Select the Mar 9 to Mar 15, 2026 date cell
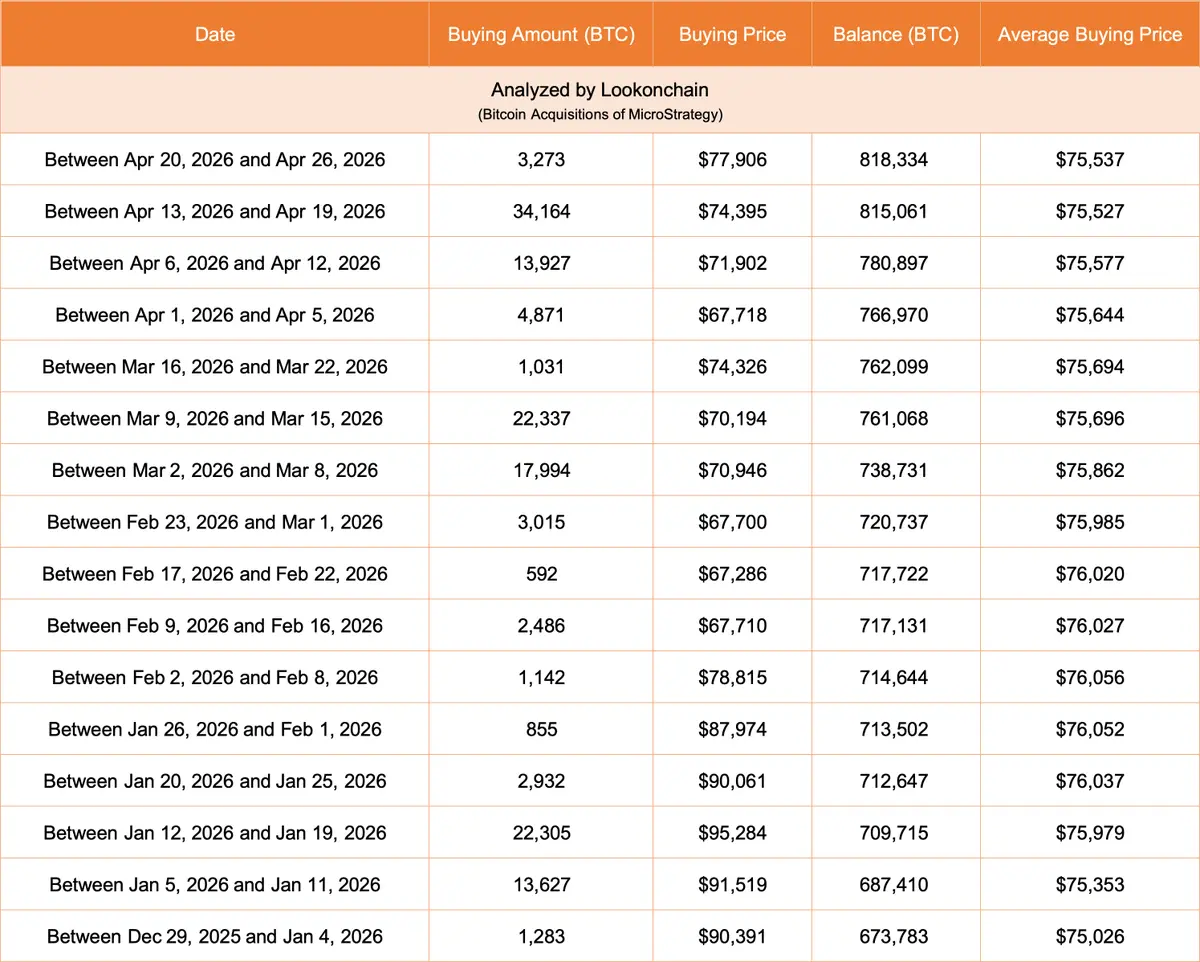The image size is (1200, 962). (215, 418)
